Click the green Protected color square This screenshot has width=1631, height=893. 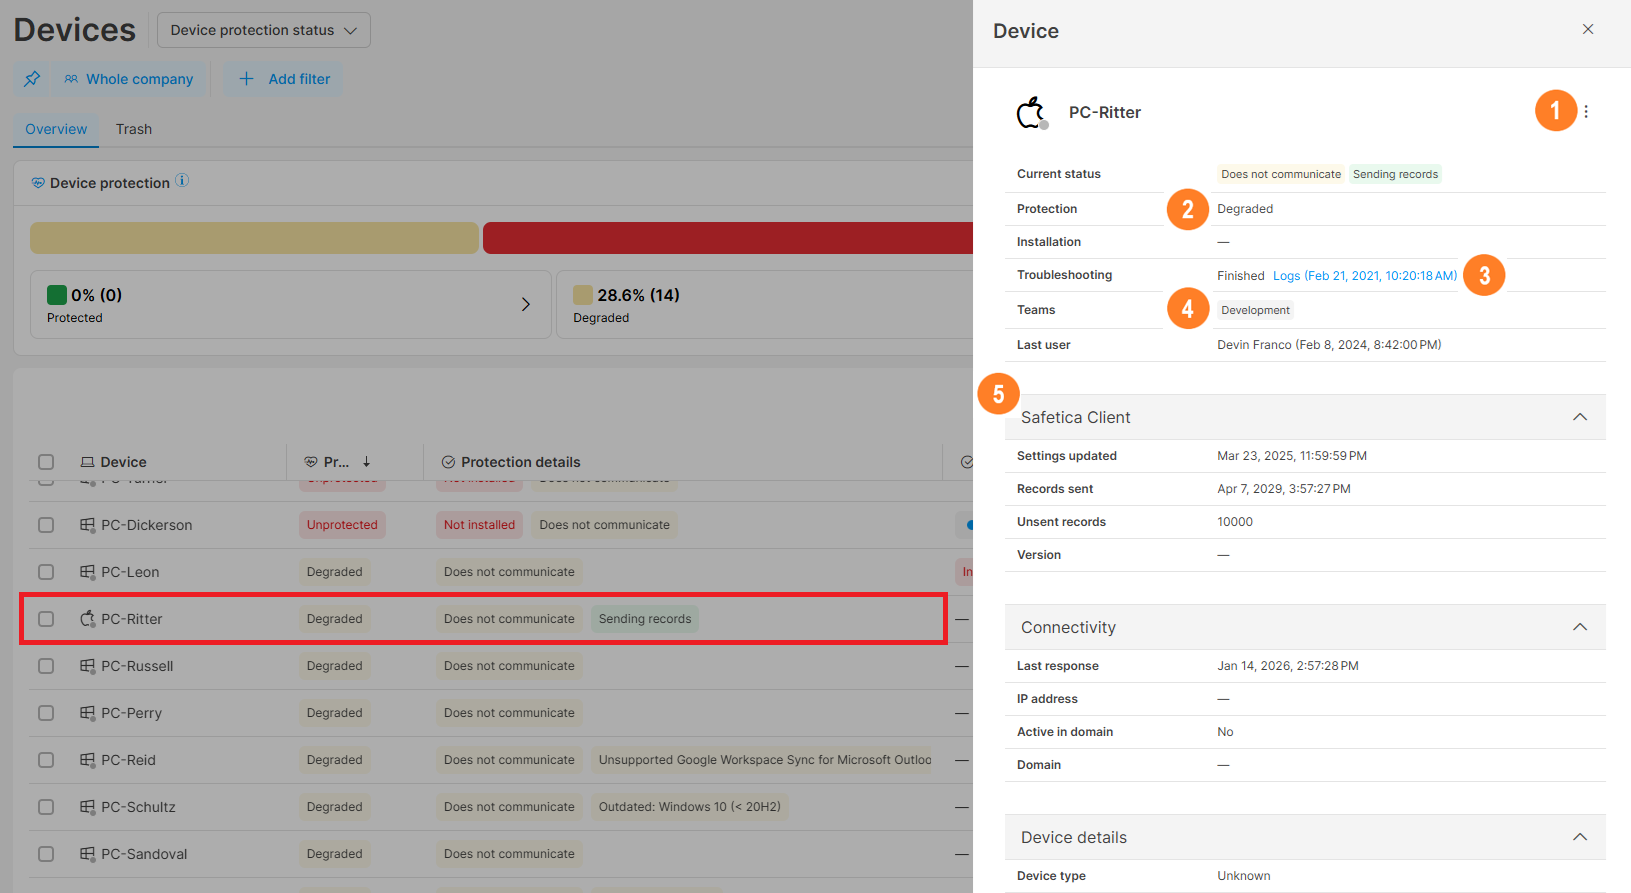point(57,295)
